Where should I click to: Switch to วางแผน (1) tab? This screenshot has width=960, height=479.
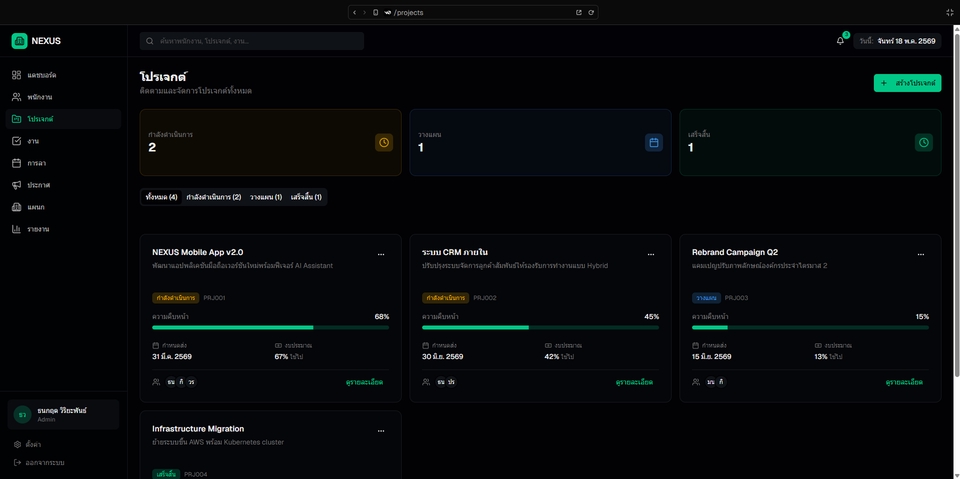pos(266,197)
